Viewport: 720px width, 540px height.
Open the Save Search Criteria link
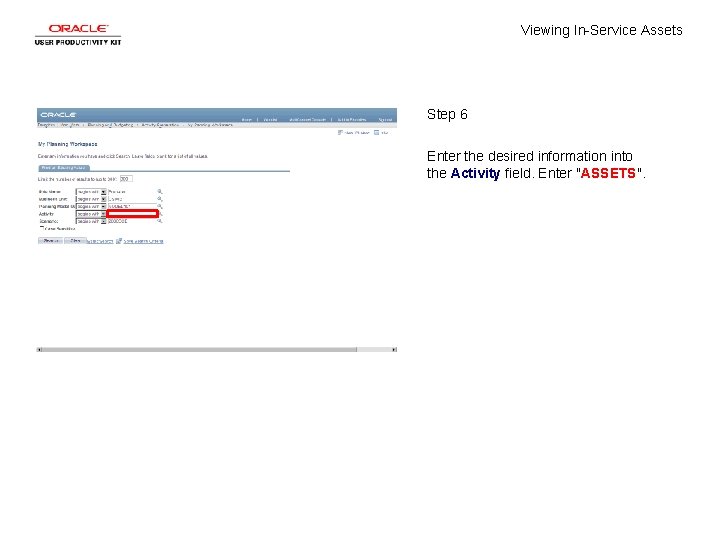click(x=143, y=241)
